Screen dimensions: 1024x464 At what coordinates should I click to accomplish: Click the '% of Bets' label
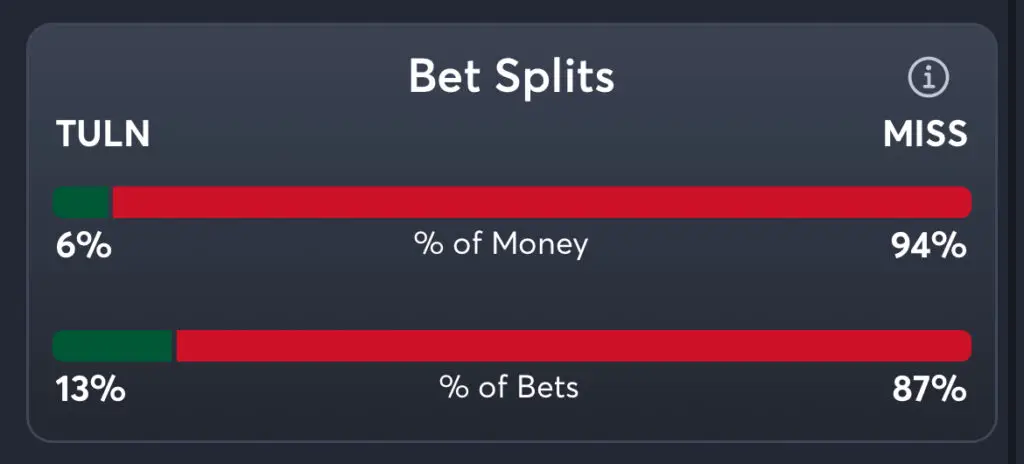click(509, 387)
